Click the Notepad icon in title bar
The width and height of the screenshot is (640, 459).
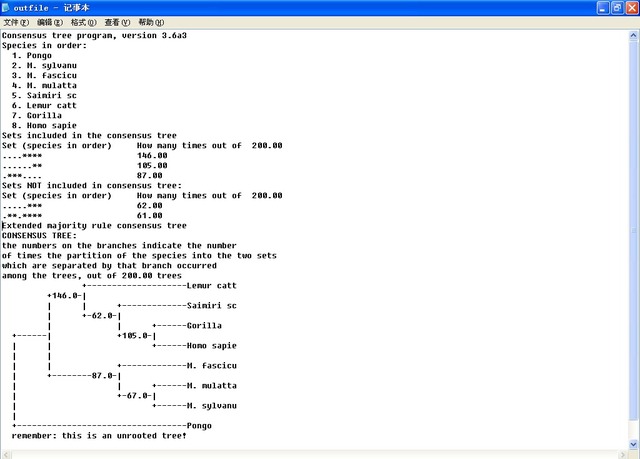(9, 7)
